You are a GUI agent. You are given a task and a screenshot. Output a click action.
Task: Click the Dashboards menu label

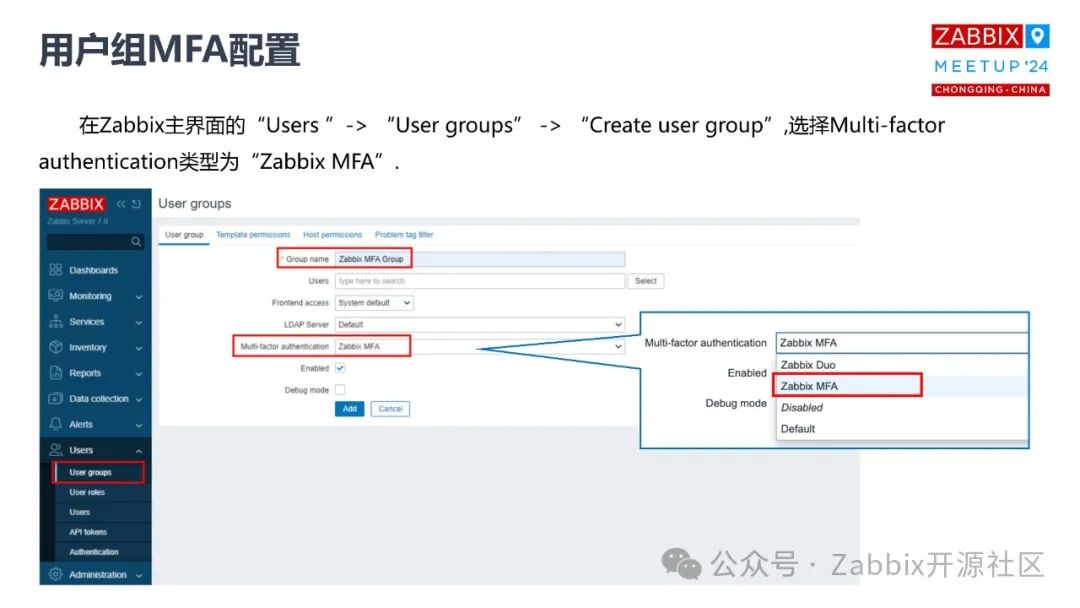coord(94,270)
